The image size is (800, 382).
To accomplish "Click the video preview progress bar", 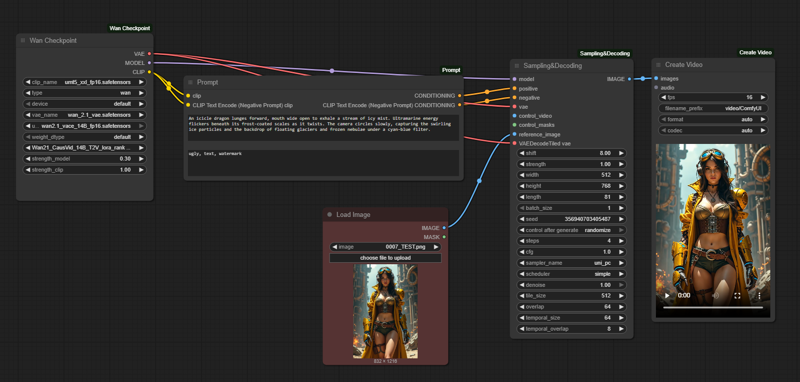I will (x=713, y=308).
